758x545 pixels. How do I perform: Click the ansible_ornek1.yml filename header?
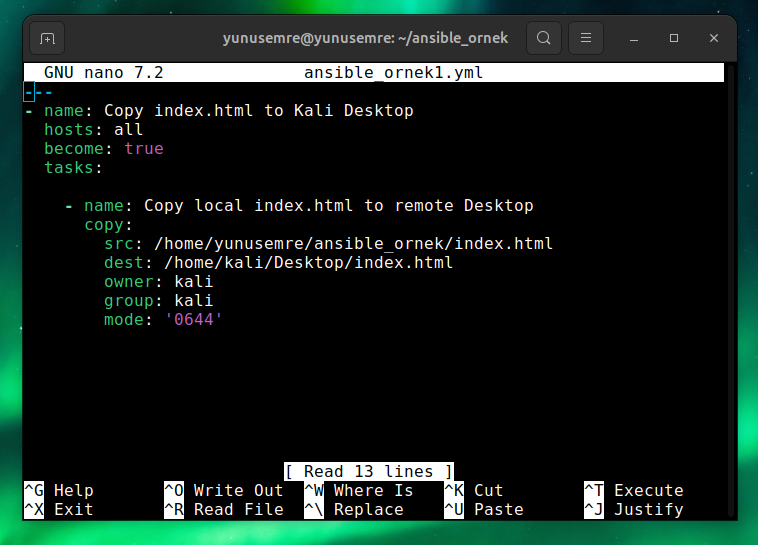pyautogui.click(x=393, y=73)
